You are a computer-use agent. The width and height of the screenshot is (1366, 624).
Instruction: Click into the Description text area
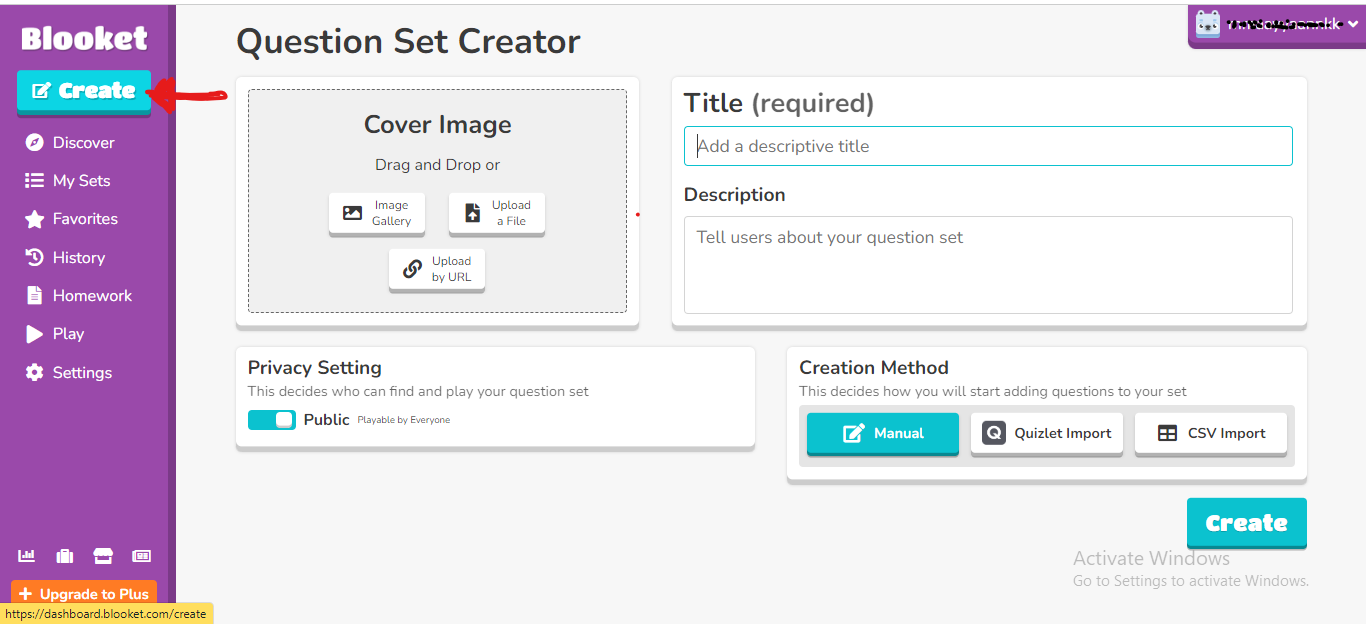point(988,265)
